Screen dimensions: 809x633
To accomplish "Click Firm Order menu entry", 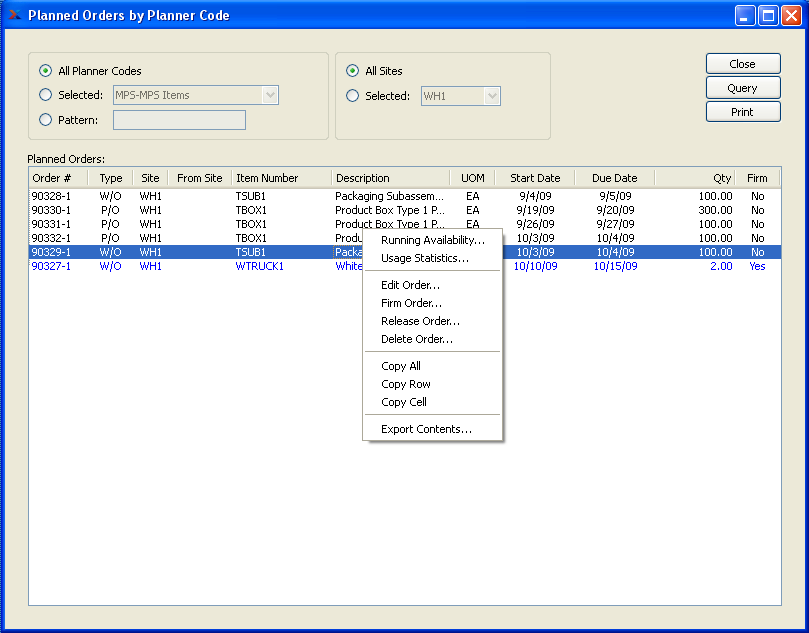I will (x=411, y=303).
